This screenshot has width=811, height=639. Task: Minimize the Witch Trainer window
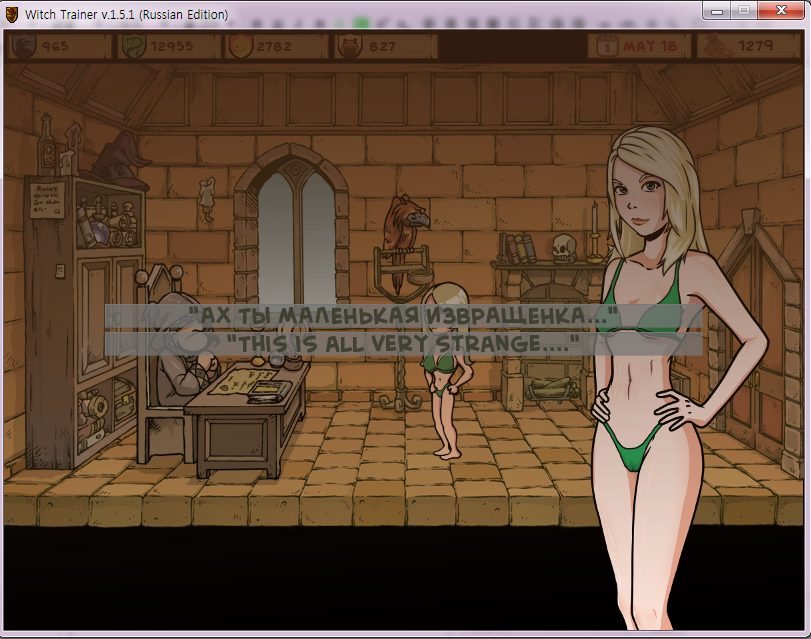[717, 11]
